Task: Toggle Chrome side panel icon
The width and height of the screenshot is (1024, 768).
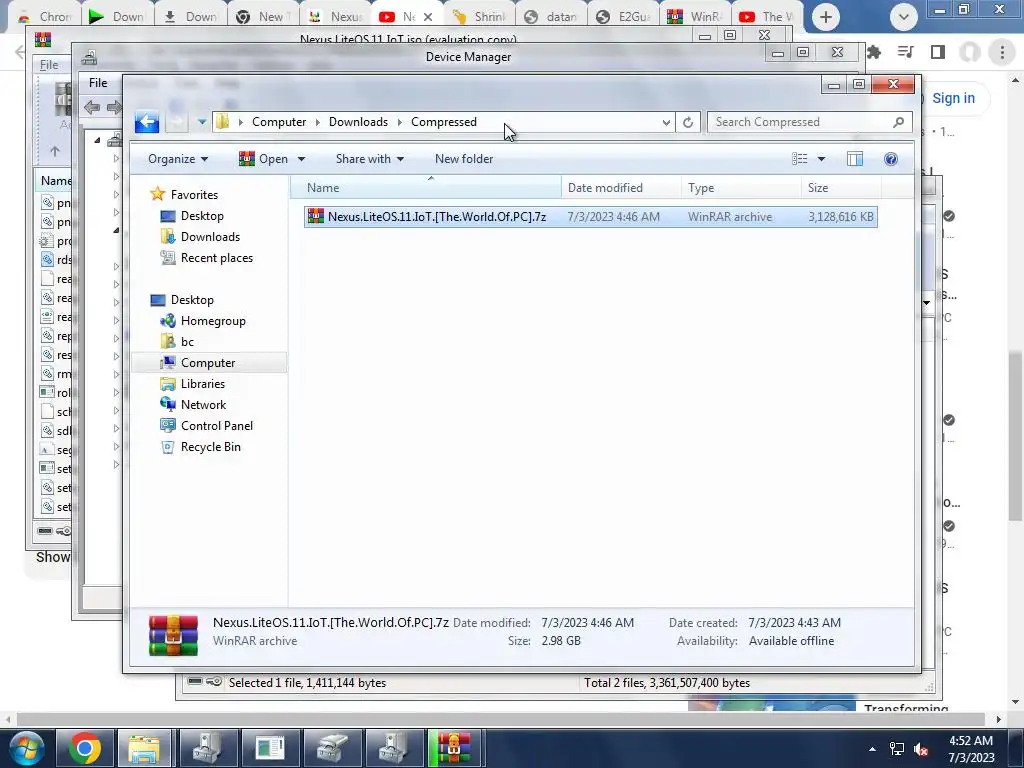Action: tap(938, 52)
